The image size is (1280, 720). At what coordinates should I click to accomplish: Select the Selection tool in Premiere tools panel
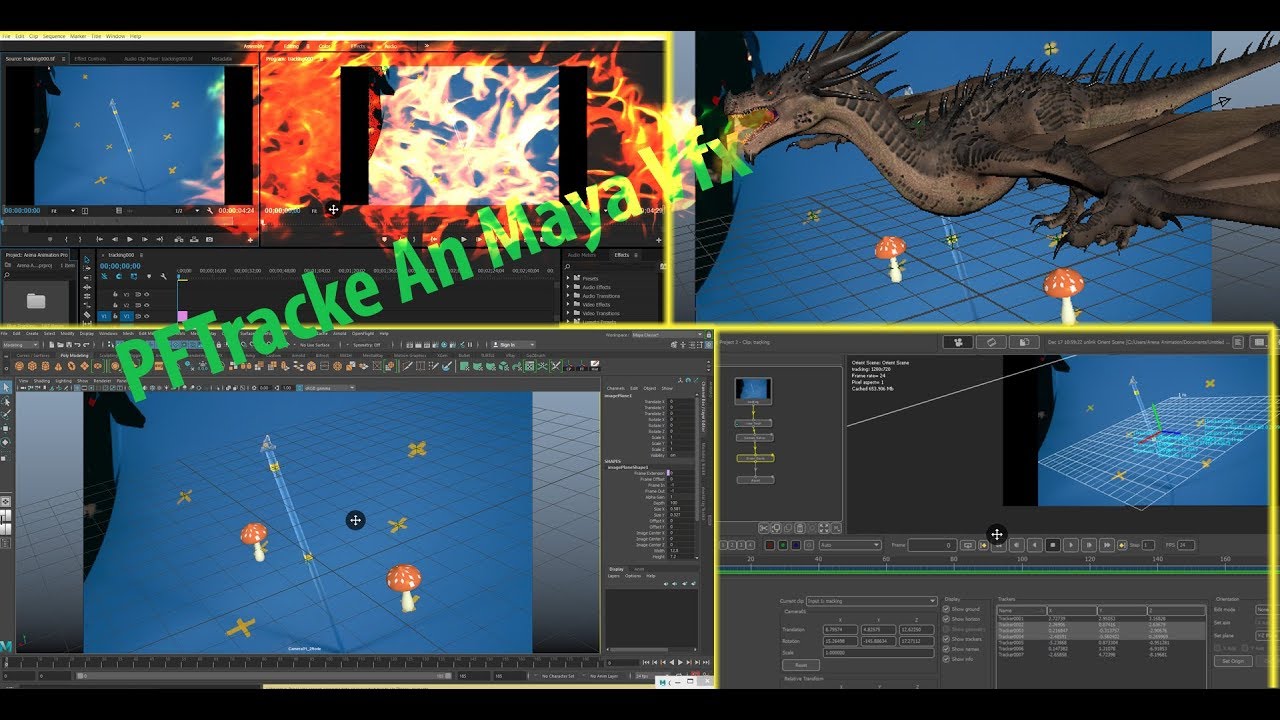point(87,259)
